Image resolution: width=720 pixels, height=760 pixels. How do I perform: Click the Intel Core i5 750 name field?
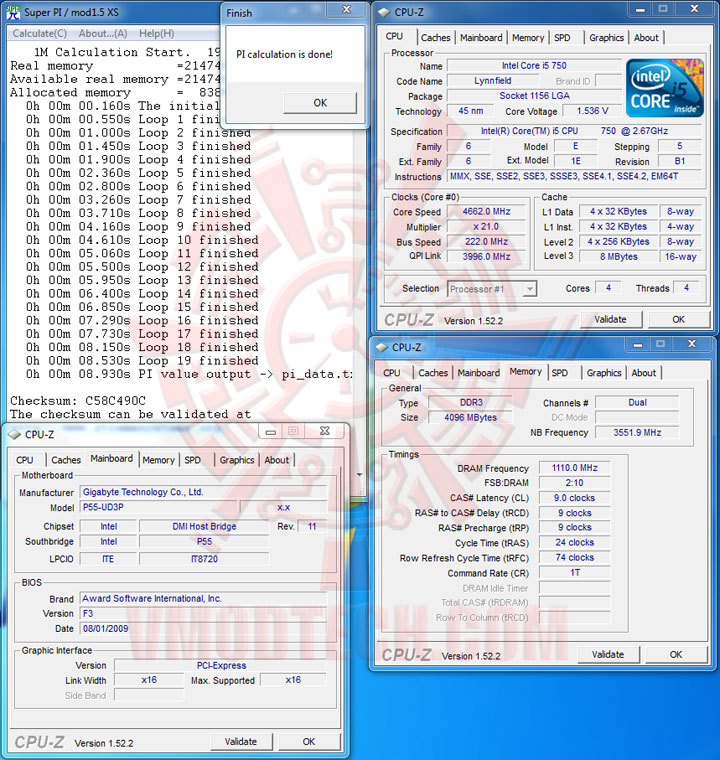point(534,66)
